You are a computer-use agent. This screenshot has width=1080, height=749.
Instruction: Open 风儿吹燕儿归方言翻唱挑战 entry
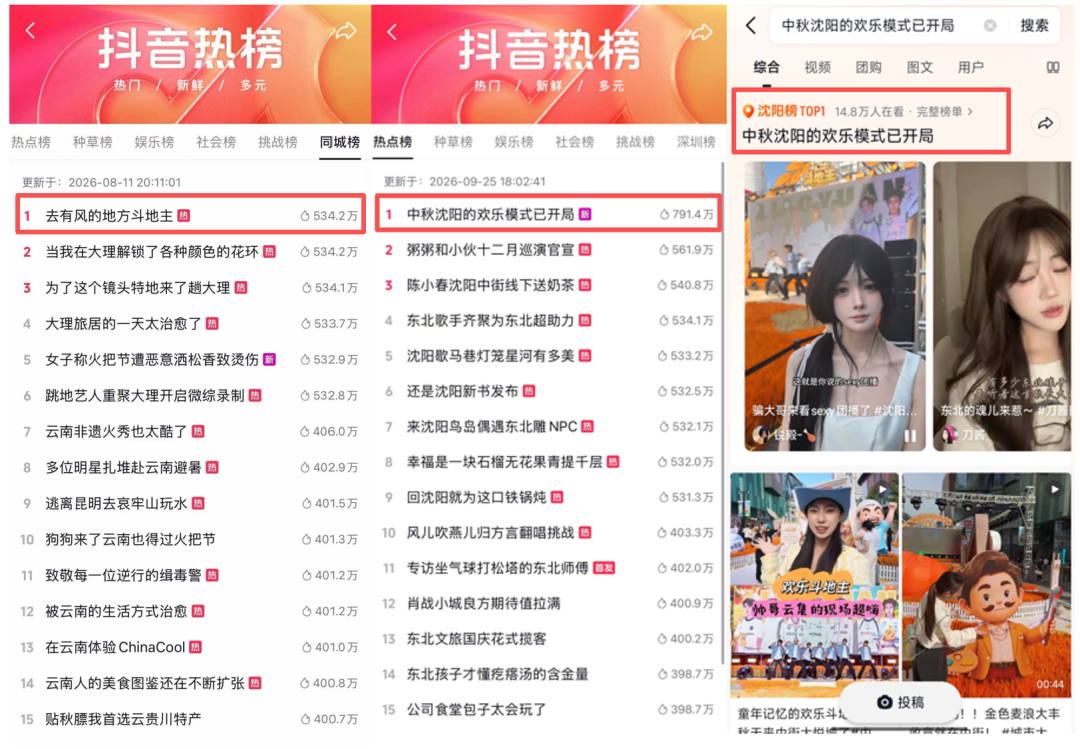click(548, 533)
